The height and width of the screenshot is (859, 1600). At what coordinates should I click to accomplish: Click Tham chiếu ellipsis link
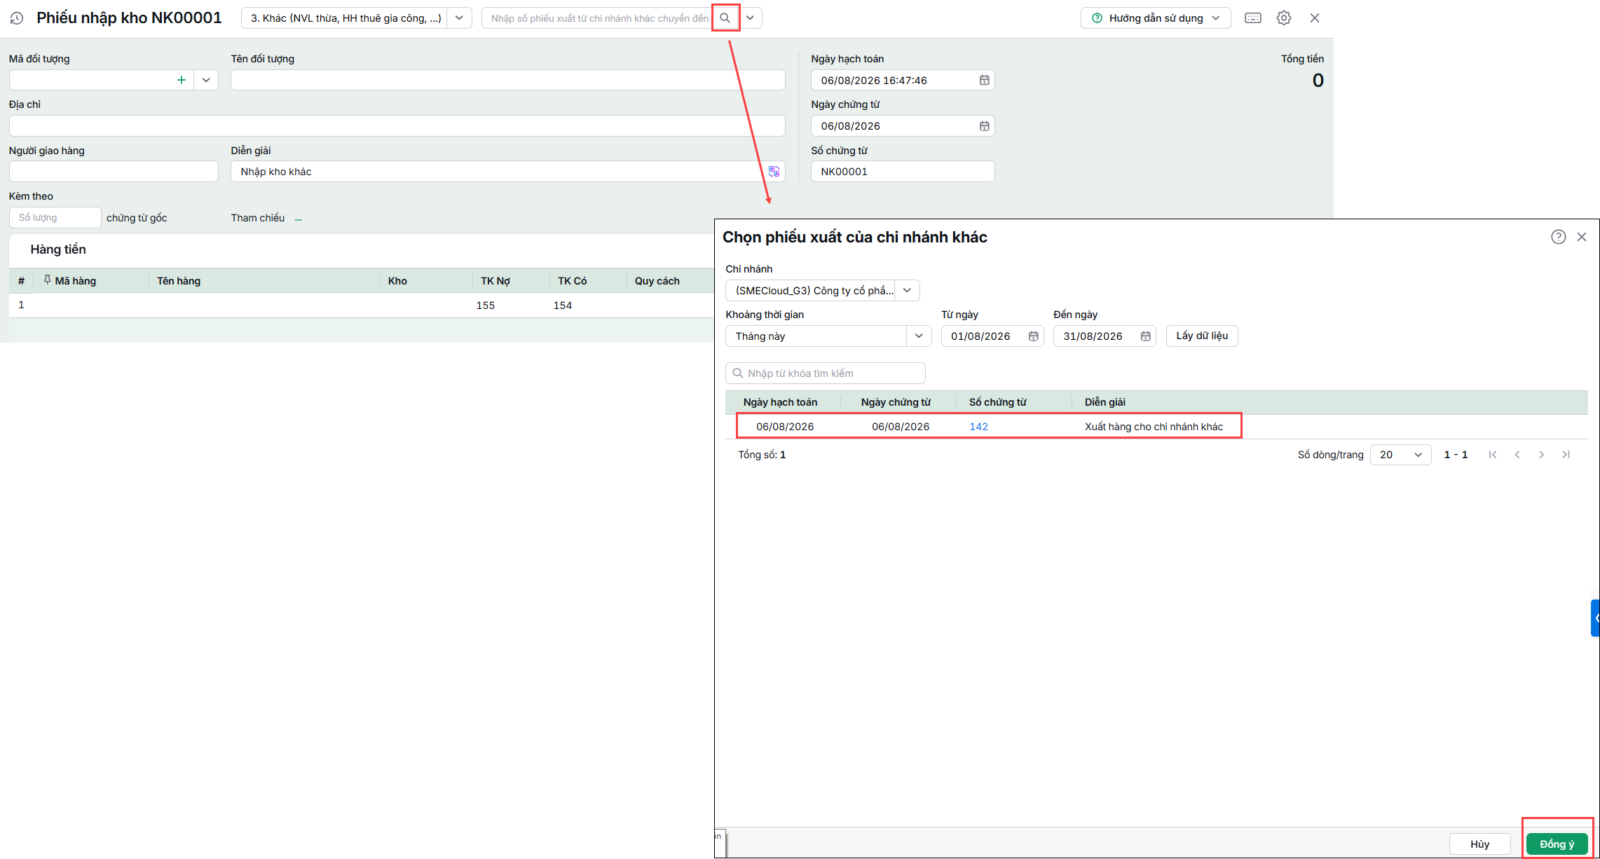tap(298, 218)
